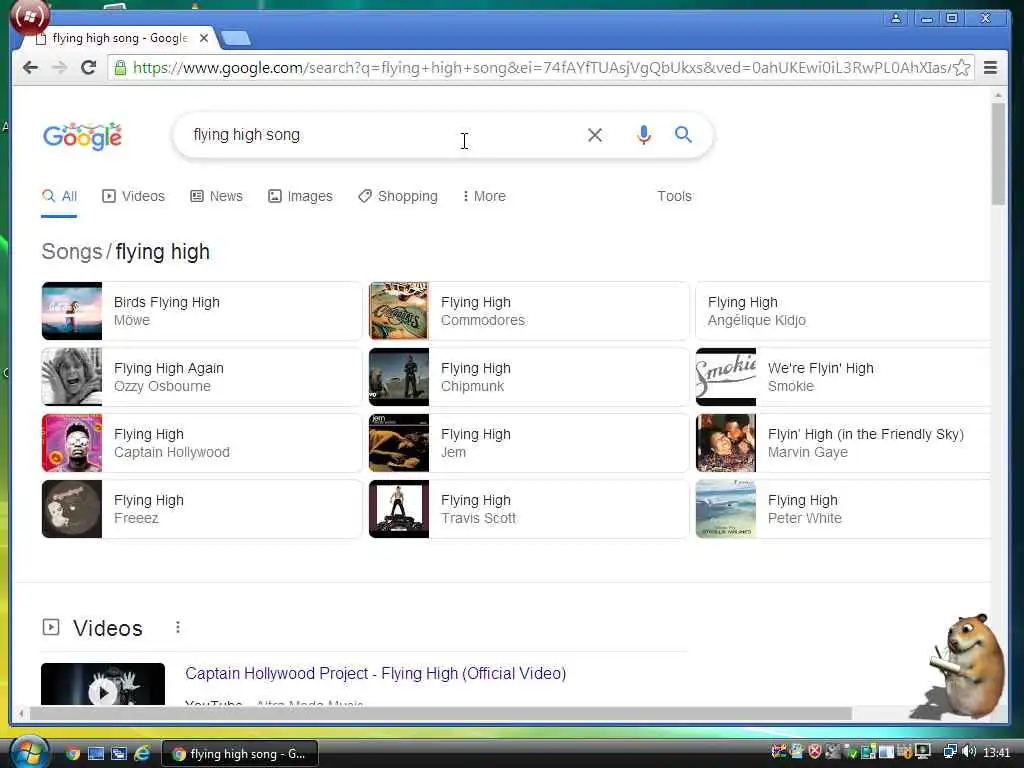
Task: Open the Videos section three-dot menu
Action: 178,628
